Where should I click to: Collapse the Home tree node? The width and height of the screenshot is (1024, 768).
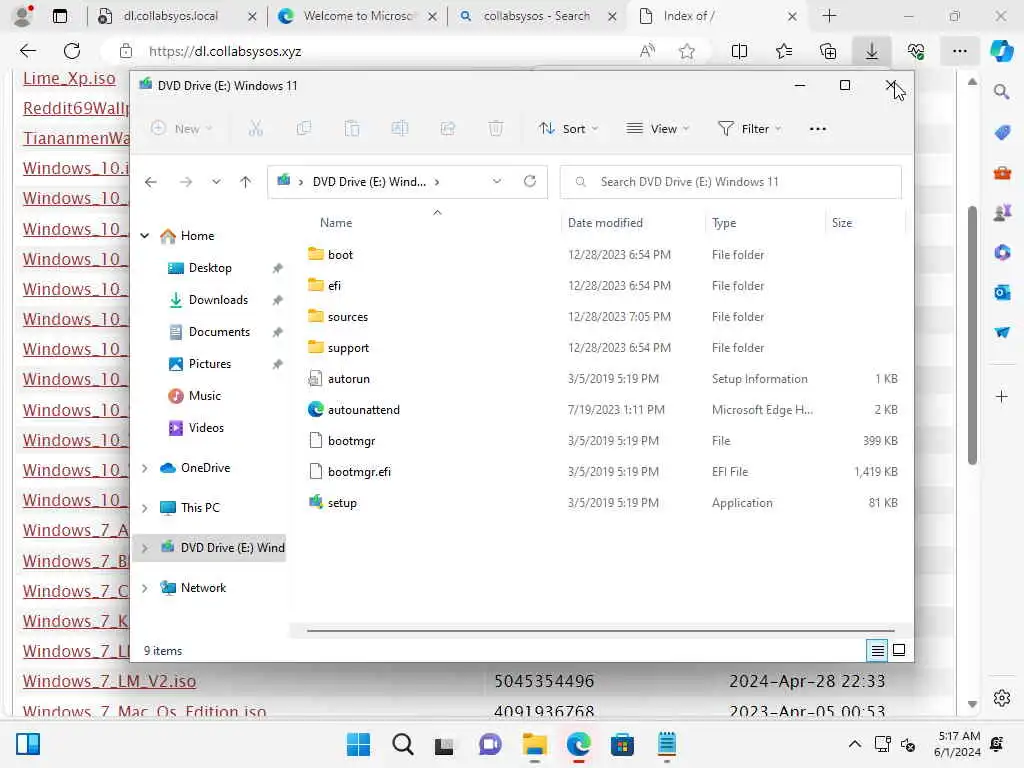(x=145, y=236)
